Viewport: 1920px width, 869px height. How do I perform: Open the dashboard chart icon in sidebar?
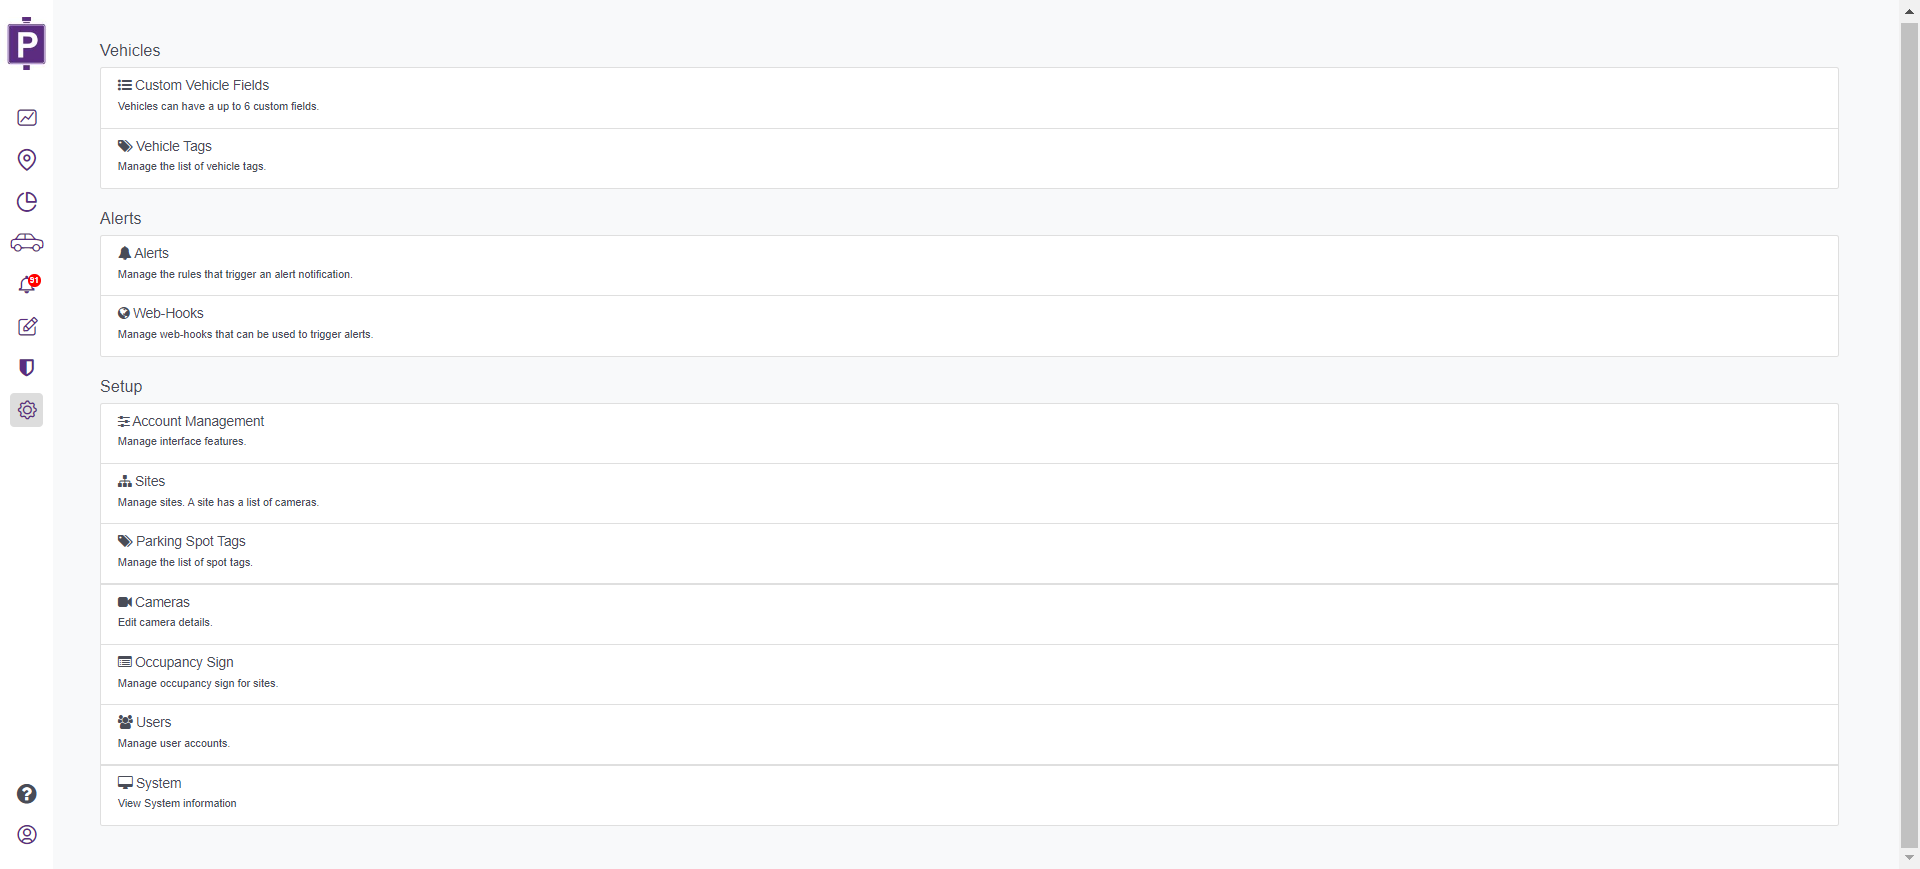point(27,118)
